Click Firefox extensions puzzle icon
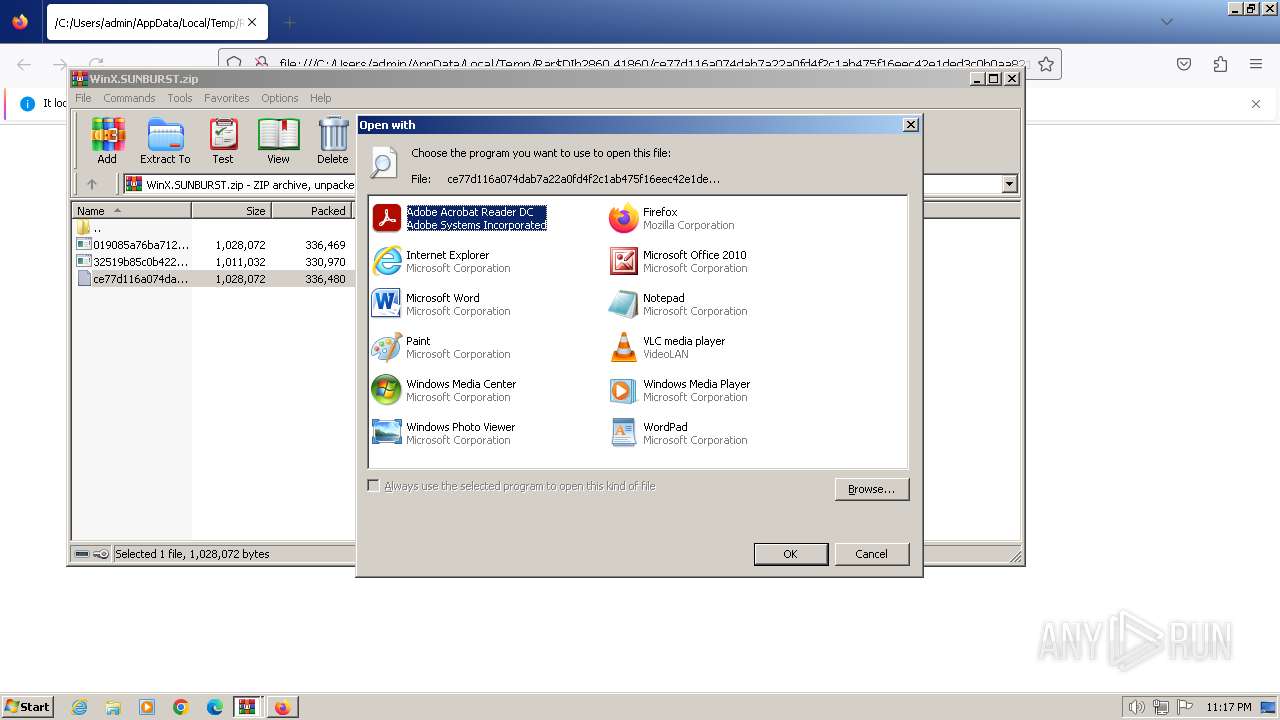The image size is (1280, 720). click(x=1220, y=64)
